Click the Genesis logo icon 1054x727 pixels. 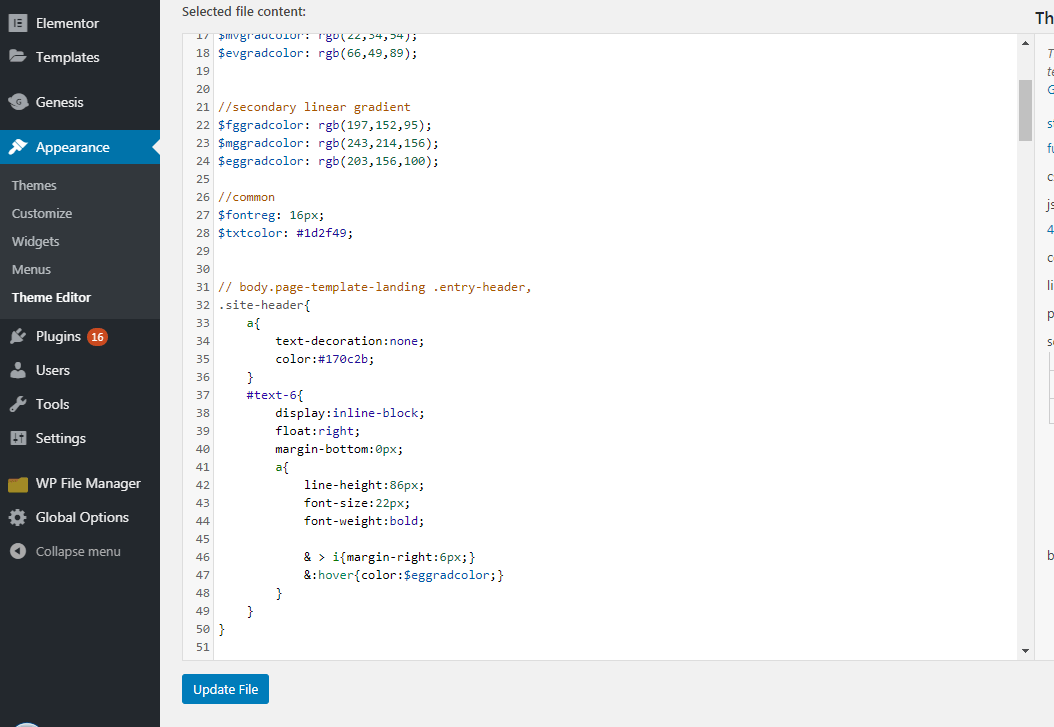[17, 102]
